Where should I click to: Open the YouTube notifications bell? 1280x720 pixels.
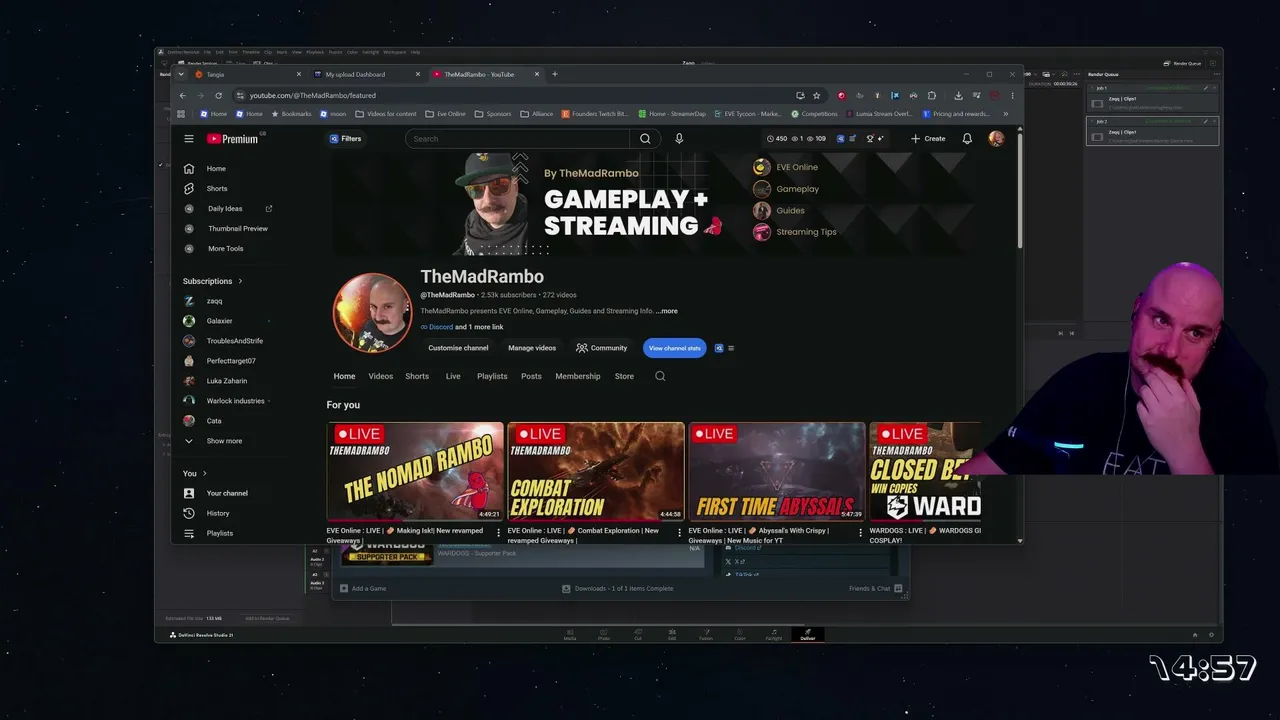coord(967,139)
